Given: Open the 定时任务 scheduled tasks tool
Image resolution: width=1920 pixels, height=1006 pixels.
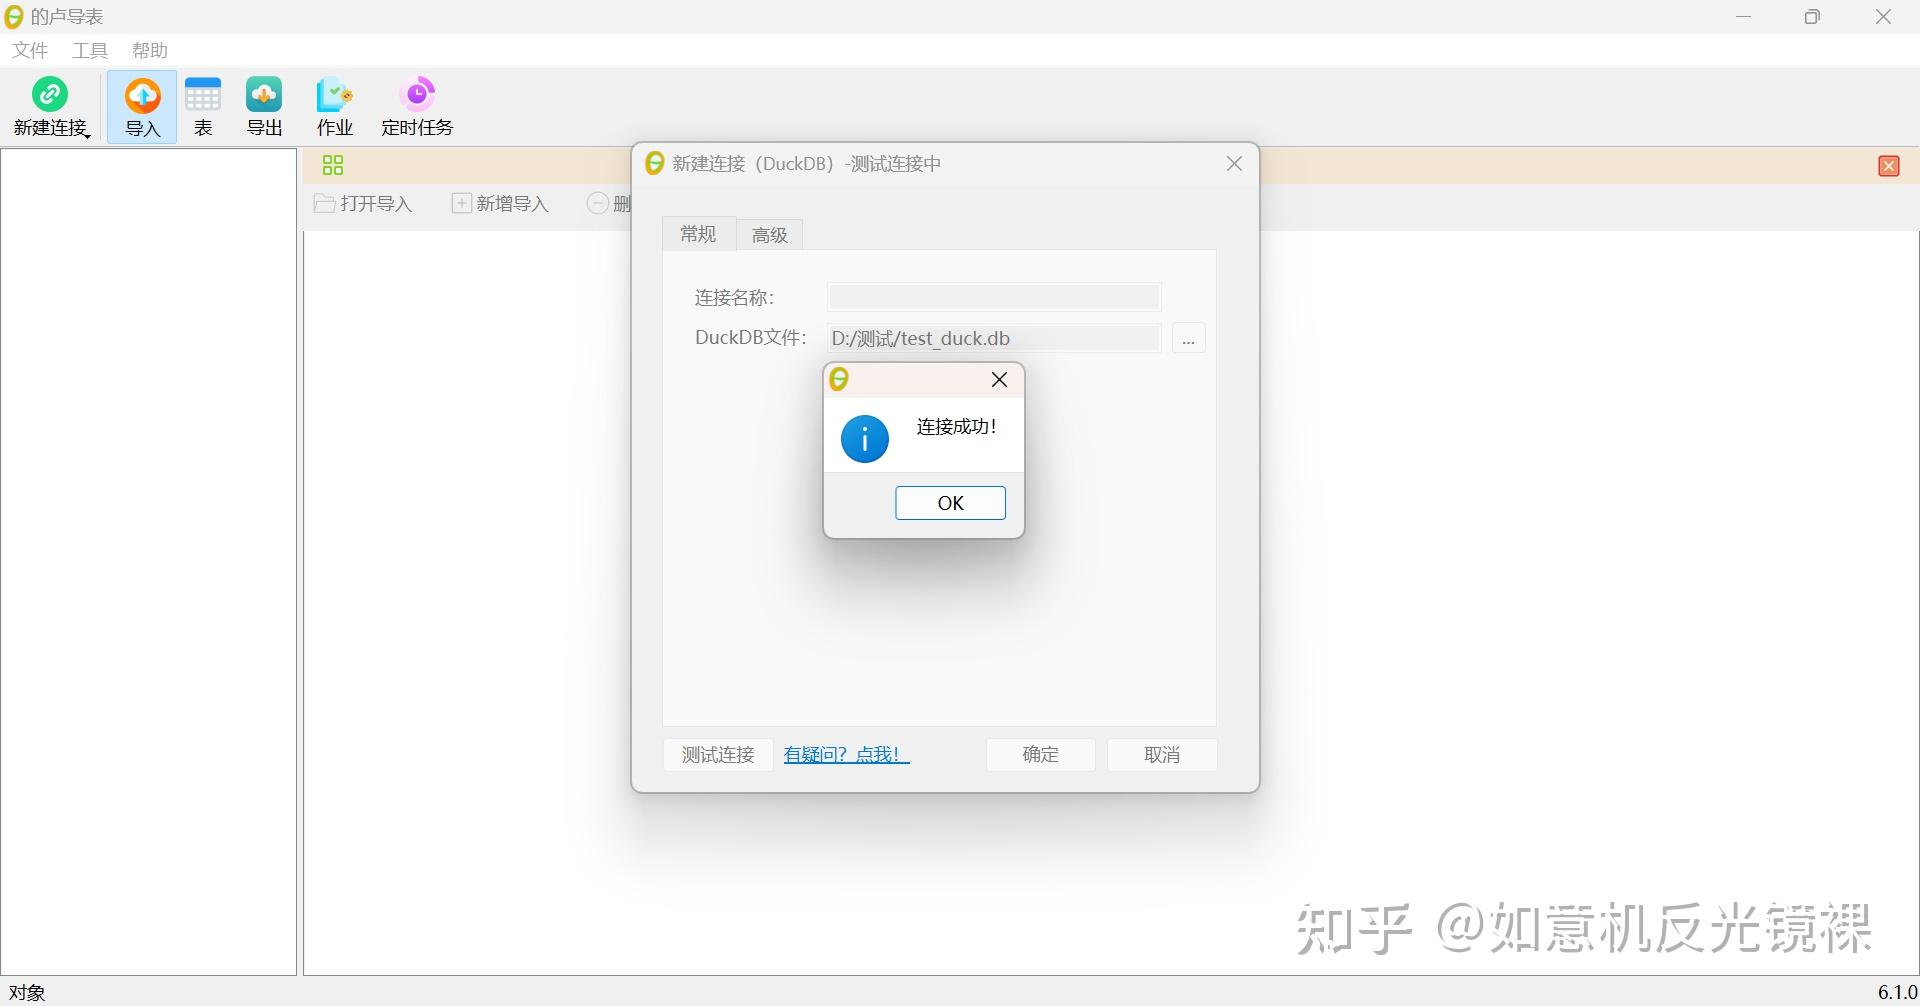Looking at the screenshot, I should (x=416, y=105).
